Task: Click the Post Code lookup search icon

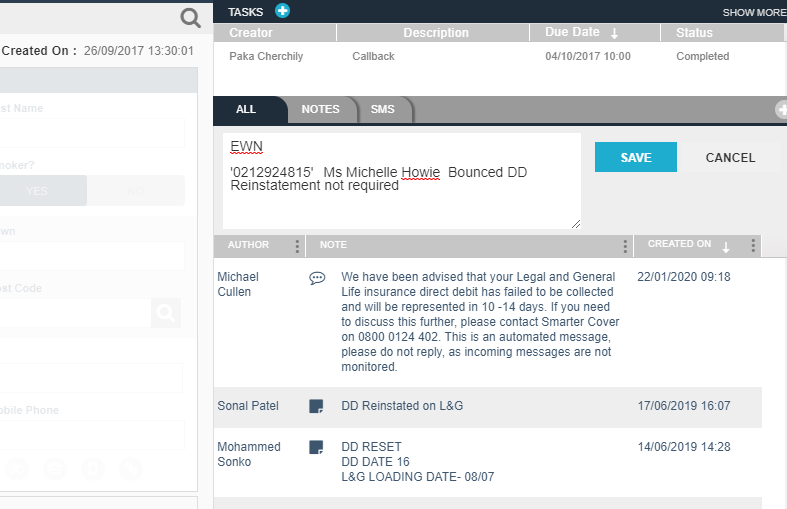Action: click(166, 314)
